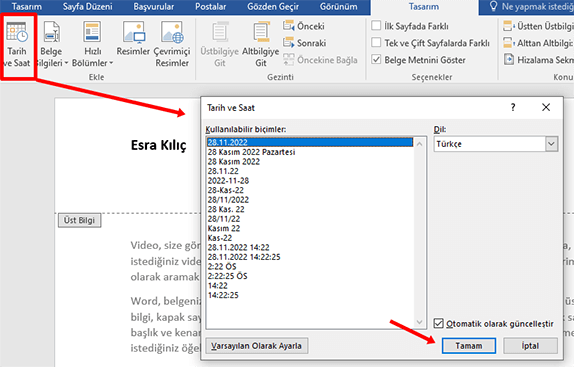Open the Başvurular ribbon tab
Image resolution: width=574 pixels, height=367 pixels.
pos(153,7)
